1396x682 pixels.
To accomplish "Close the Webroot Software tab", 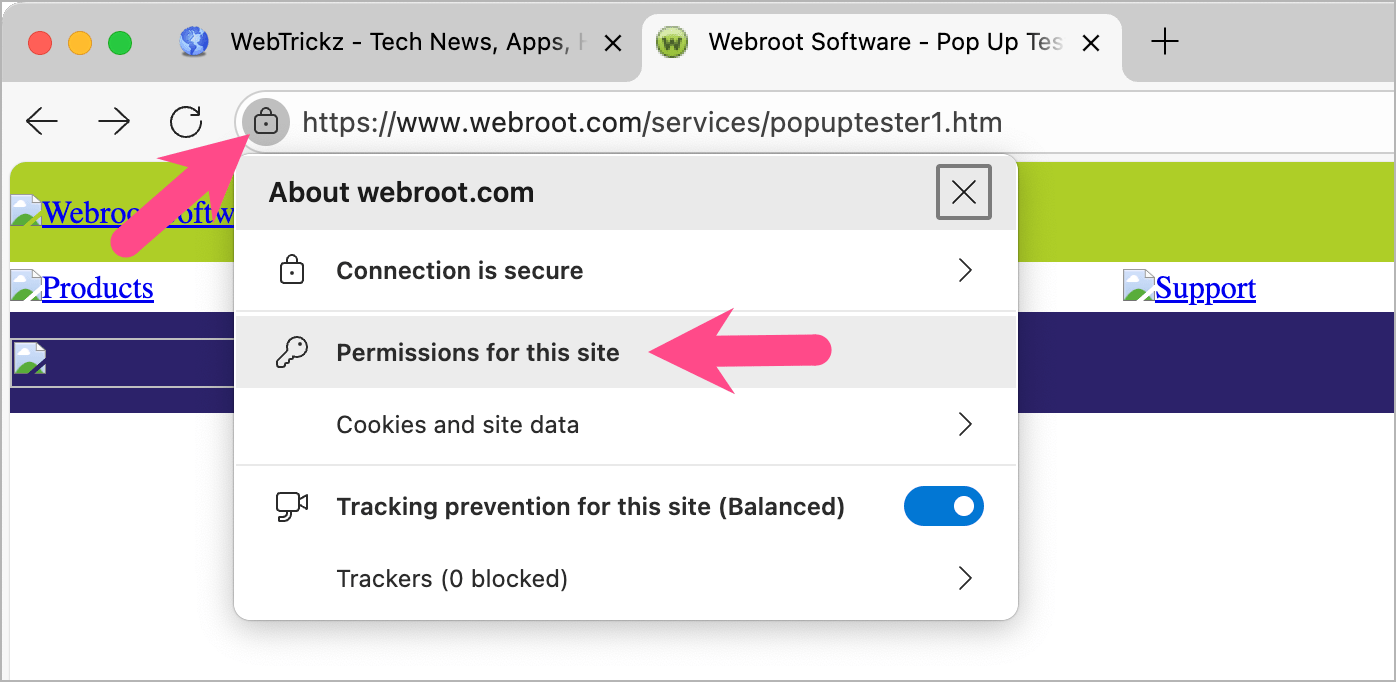I will pos(1092,43).
